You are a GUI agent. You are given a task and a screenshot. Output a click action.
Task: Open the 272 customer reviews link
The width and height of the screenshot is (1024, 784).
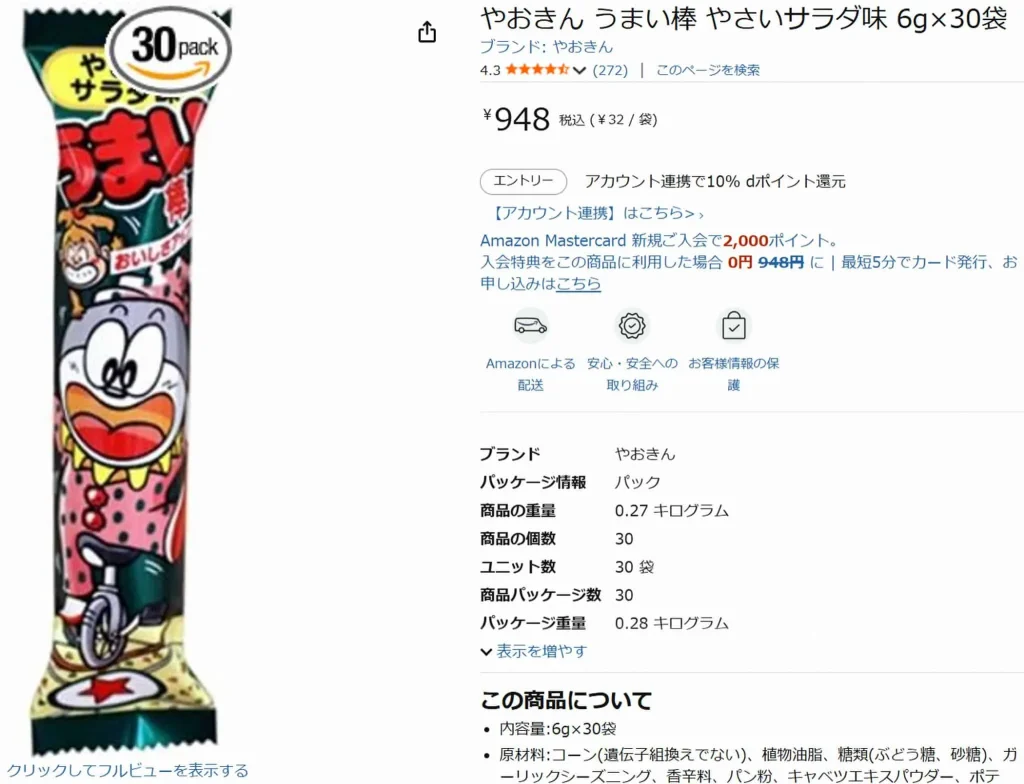point(610,70)
